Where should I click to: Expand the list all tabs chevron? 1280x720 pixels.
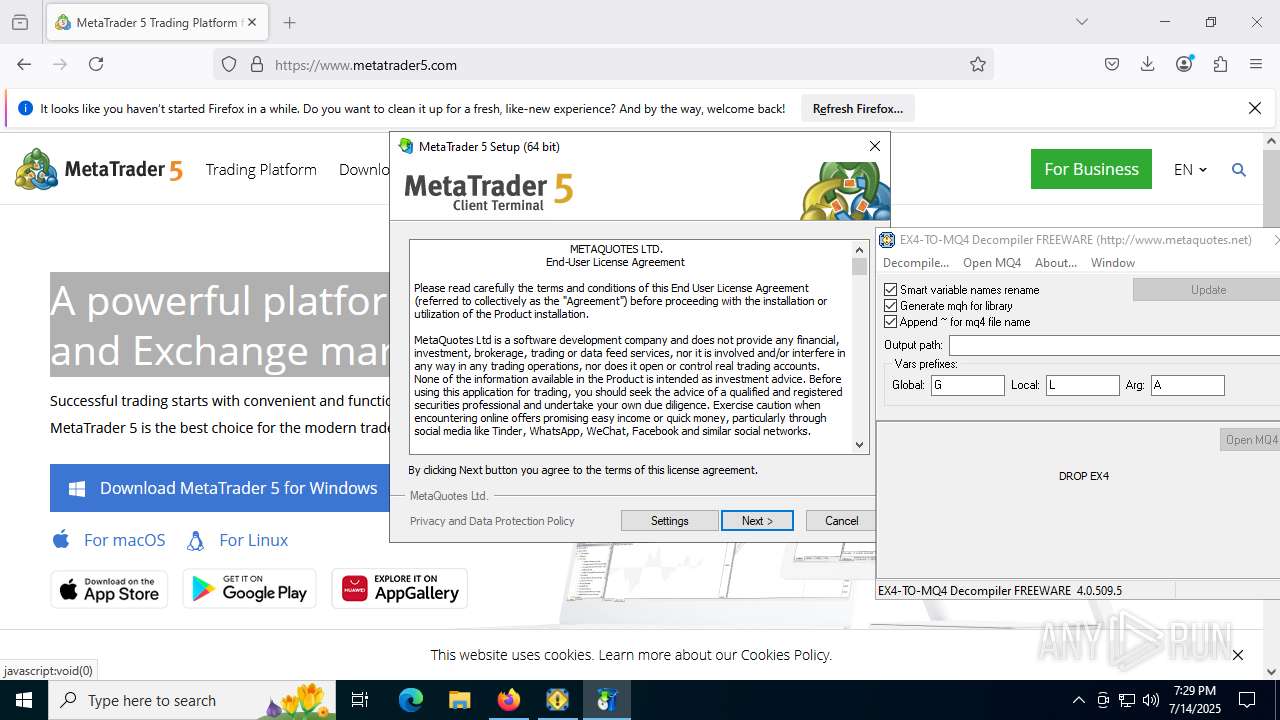[1081, 22]
